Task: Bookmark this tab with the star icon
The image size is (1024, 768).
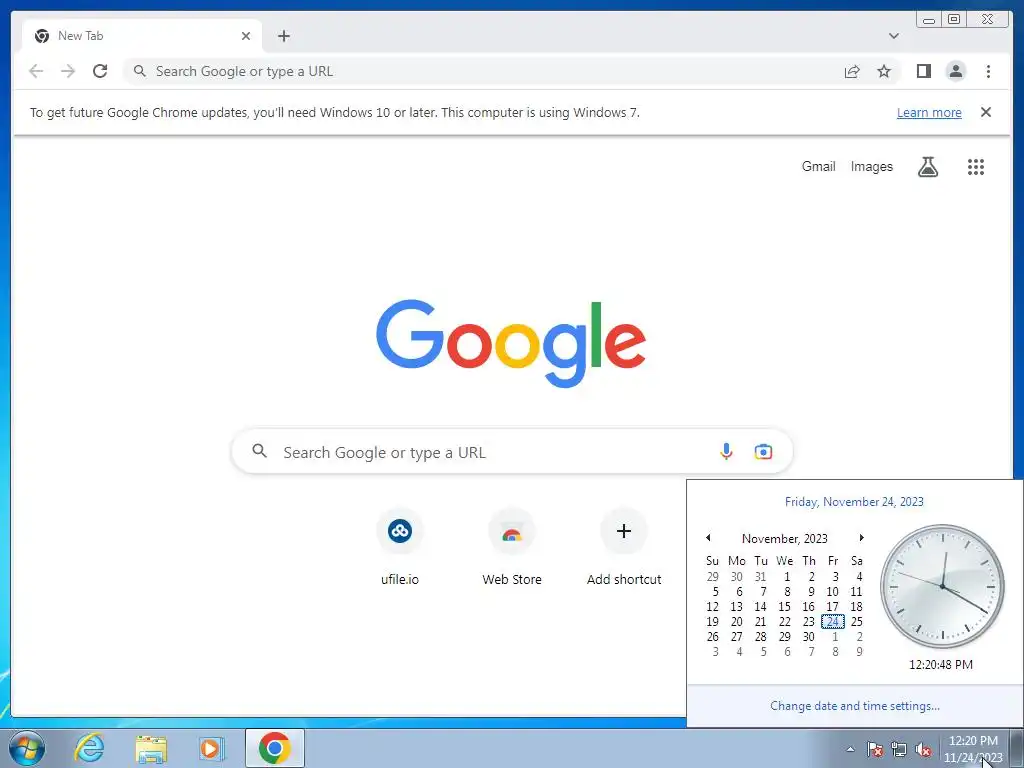Action: coord(884,71)
